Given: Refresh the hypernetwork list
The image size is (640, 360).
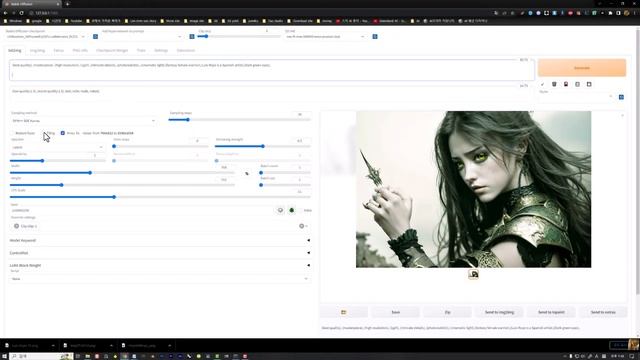Looking at the screenshot, I should click(192, 37).
